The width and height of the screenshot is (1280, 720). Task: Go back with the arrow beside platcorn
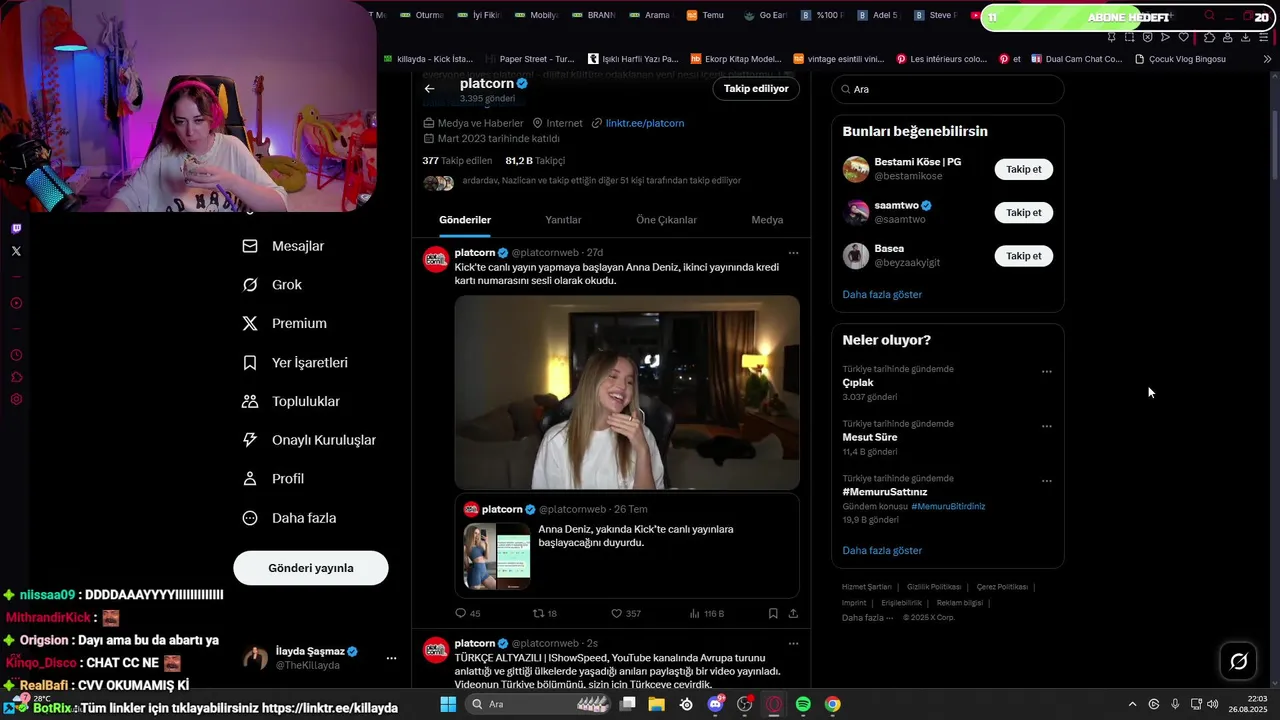tap(429, 89)
